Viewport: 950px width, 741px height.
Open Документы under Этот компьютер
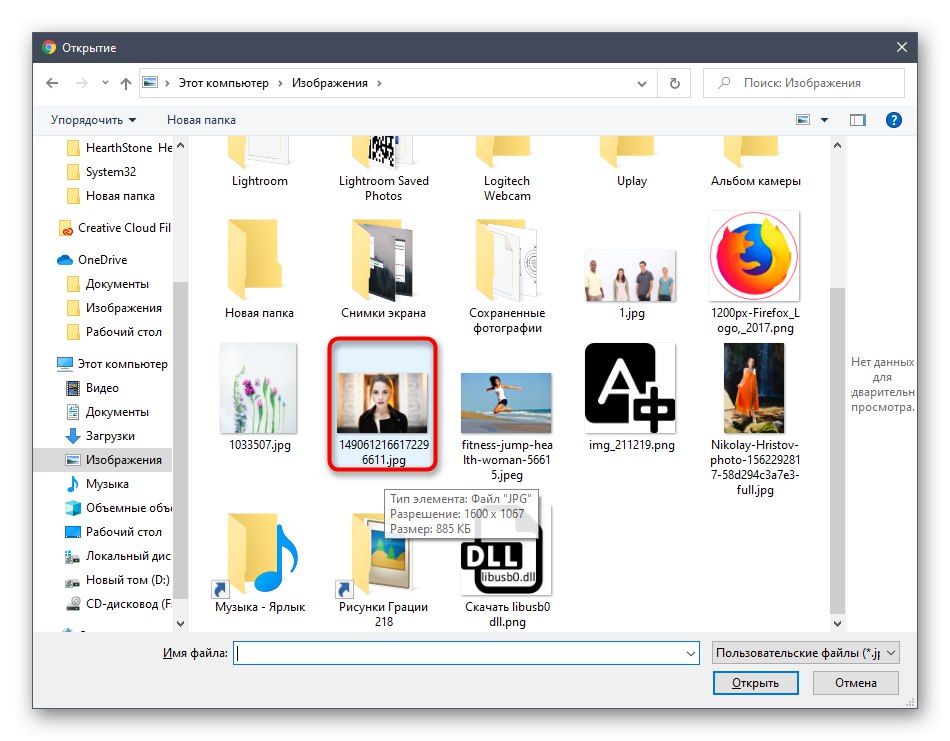tap(107, 412)
